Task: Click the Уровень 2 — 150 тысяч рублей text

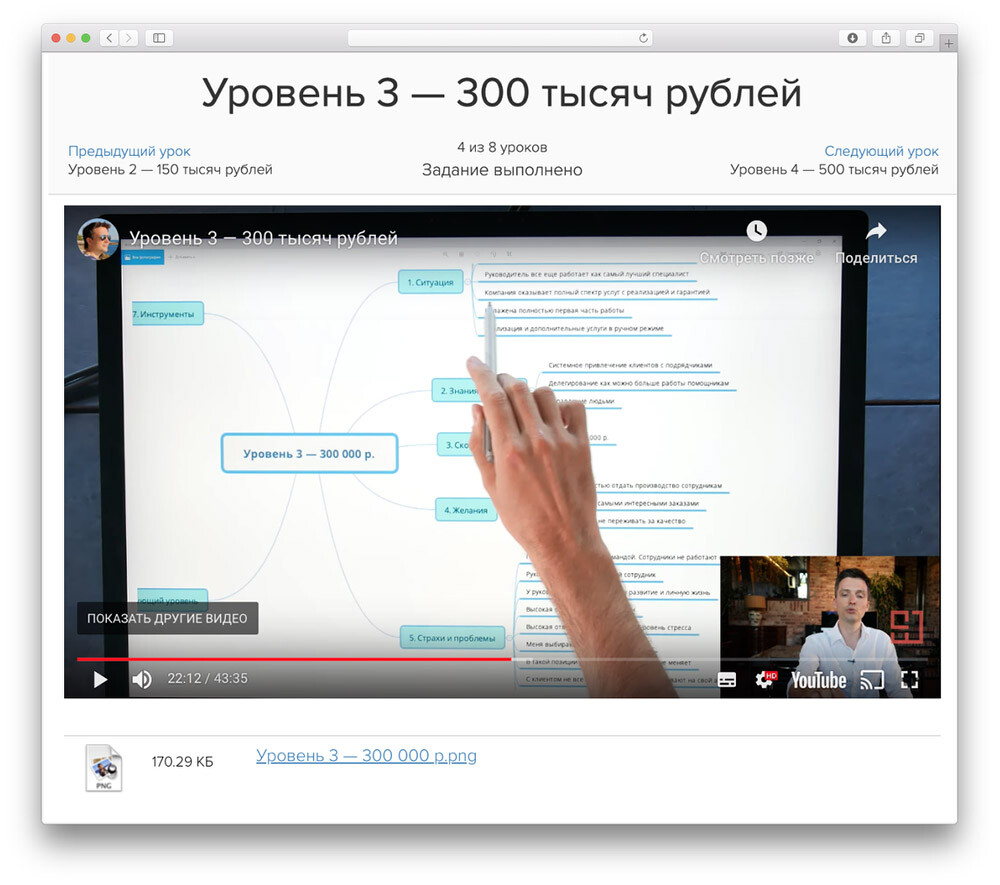Action: [x=170, y=170]
